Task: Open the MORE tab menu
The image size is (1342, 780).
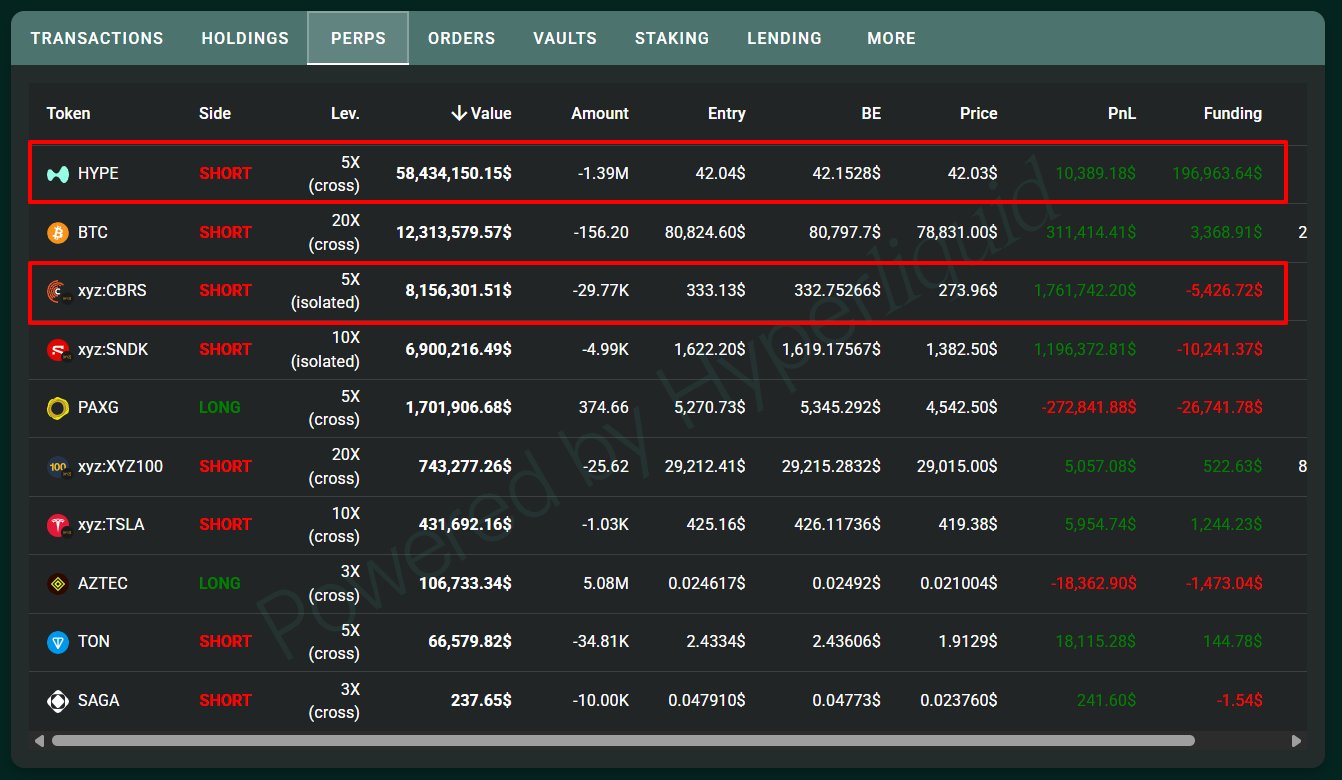Action: 891,38
